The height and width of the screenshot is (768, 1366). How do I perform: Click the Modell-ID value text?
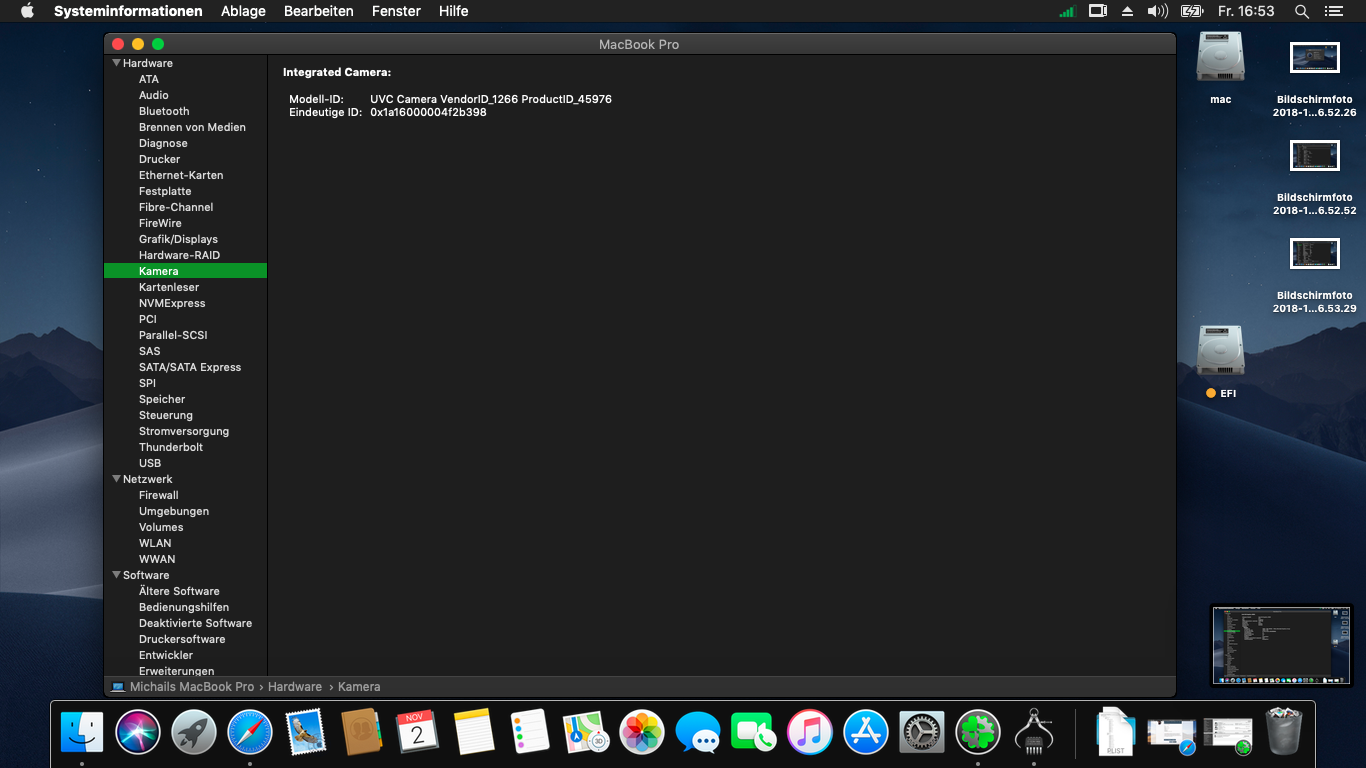pos(491,99)
